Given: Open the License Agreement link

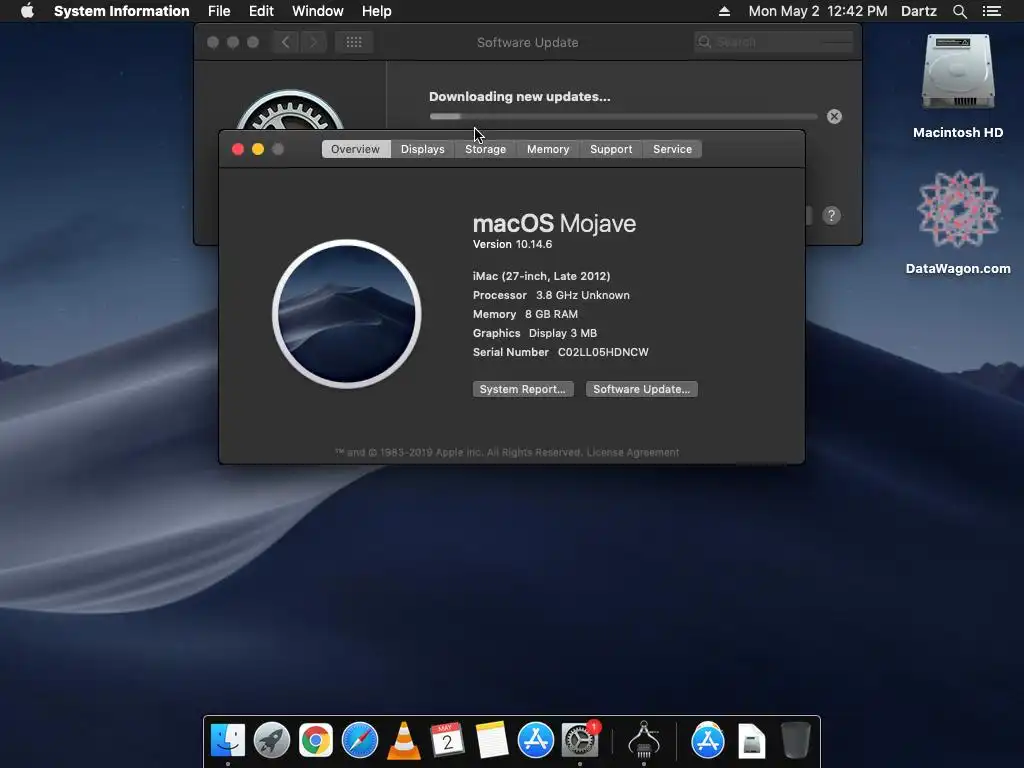Looking at the screenshot, I should [633, 453].
